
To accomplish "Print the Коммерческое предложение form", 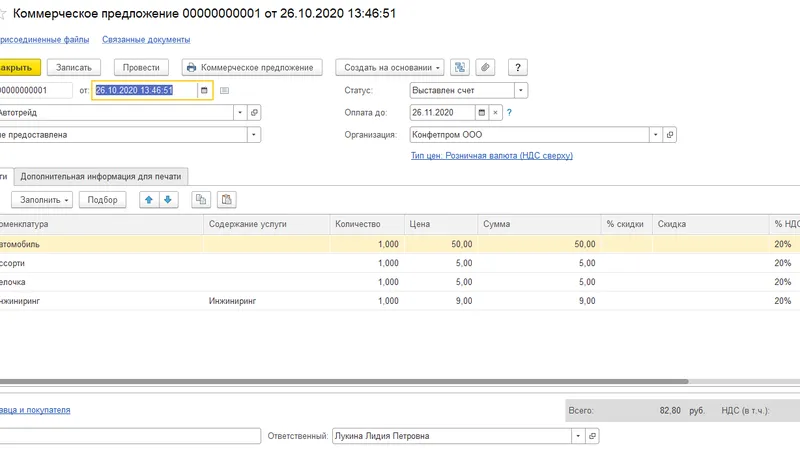I will click(x=252, y=67).
